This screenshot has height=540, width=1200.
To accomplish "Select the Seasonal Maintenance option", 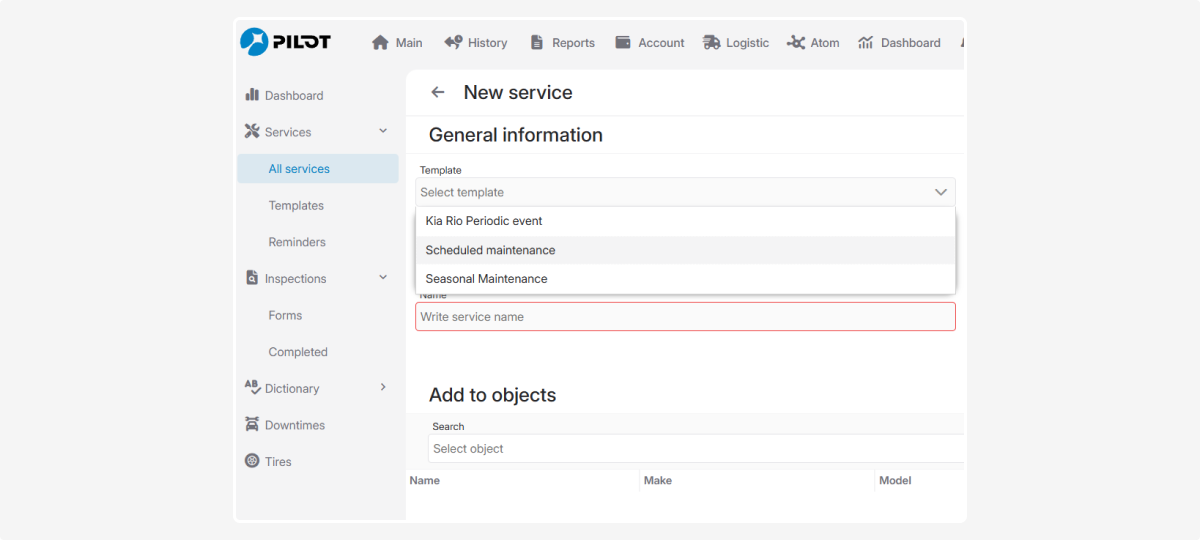I will 486,279.
